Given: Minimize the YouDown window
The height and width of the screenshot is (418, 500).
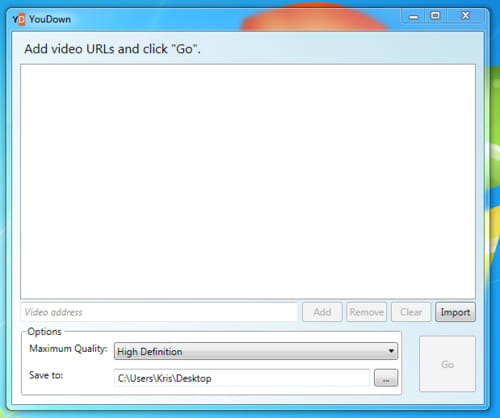Looking at the screenshot, I should point(413,16).
